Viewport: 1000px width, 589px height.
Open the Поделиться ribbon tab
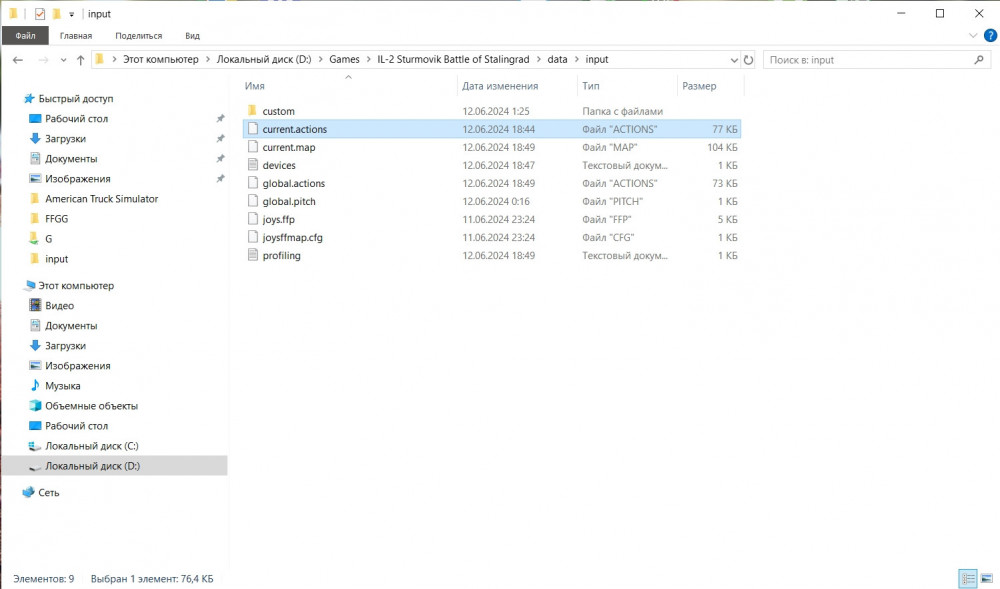point(138,36)
